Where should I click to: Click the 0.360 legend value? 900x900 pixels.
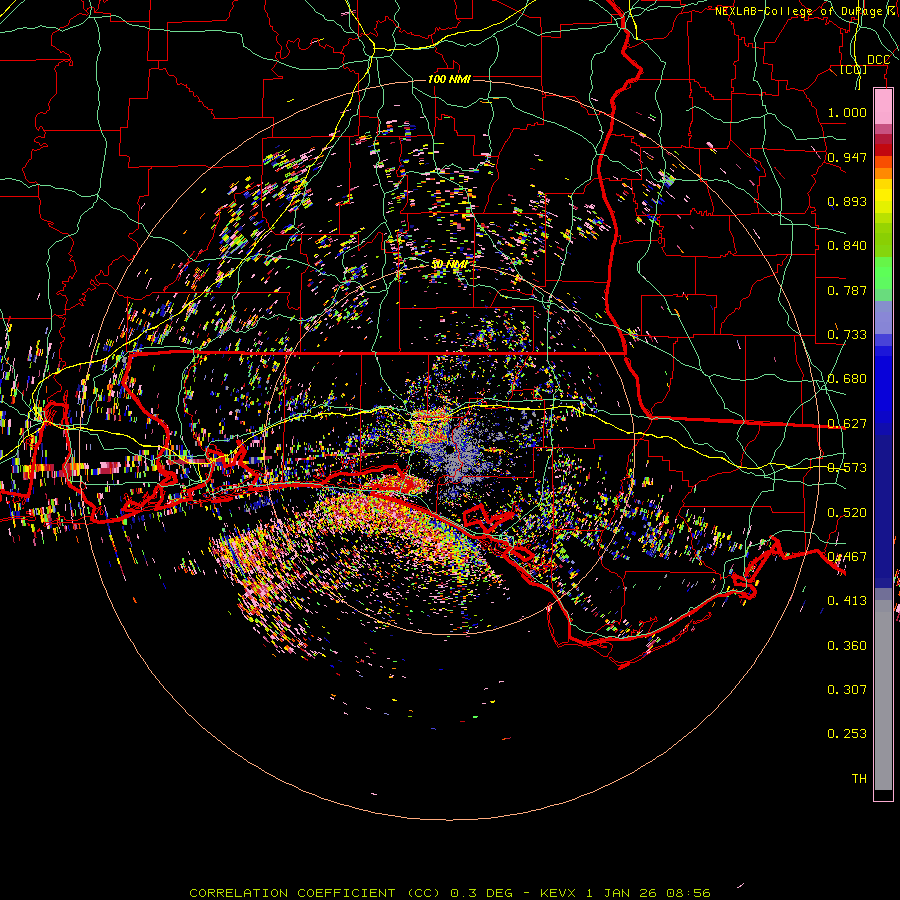click(x=847, y=646)
